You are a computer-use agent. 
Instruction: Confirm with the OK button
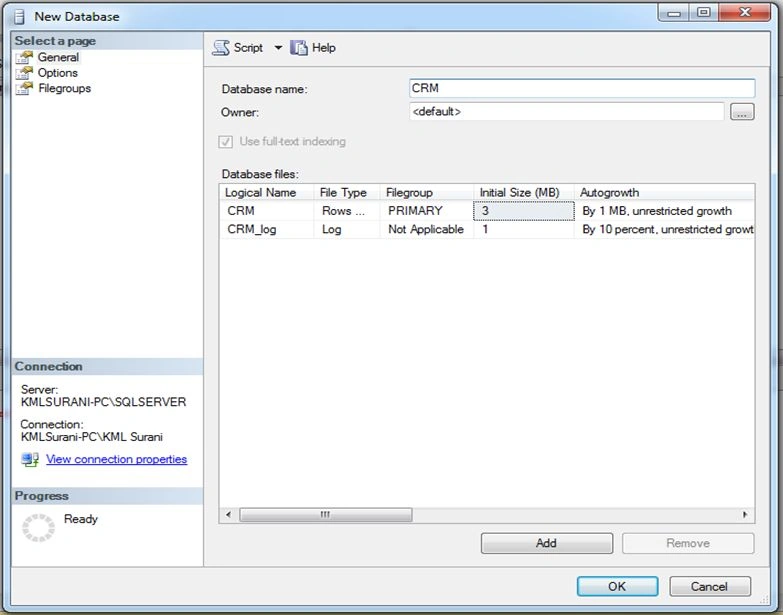[x=617, y=587]
